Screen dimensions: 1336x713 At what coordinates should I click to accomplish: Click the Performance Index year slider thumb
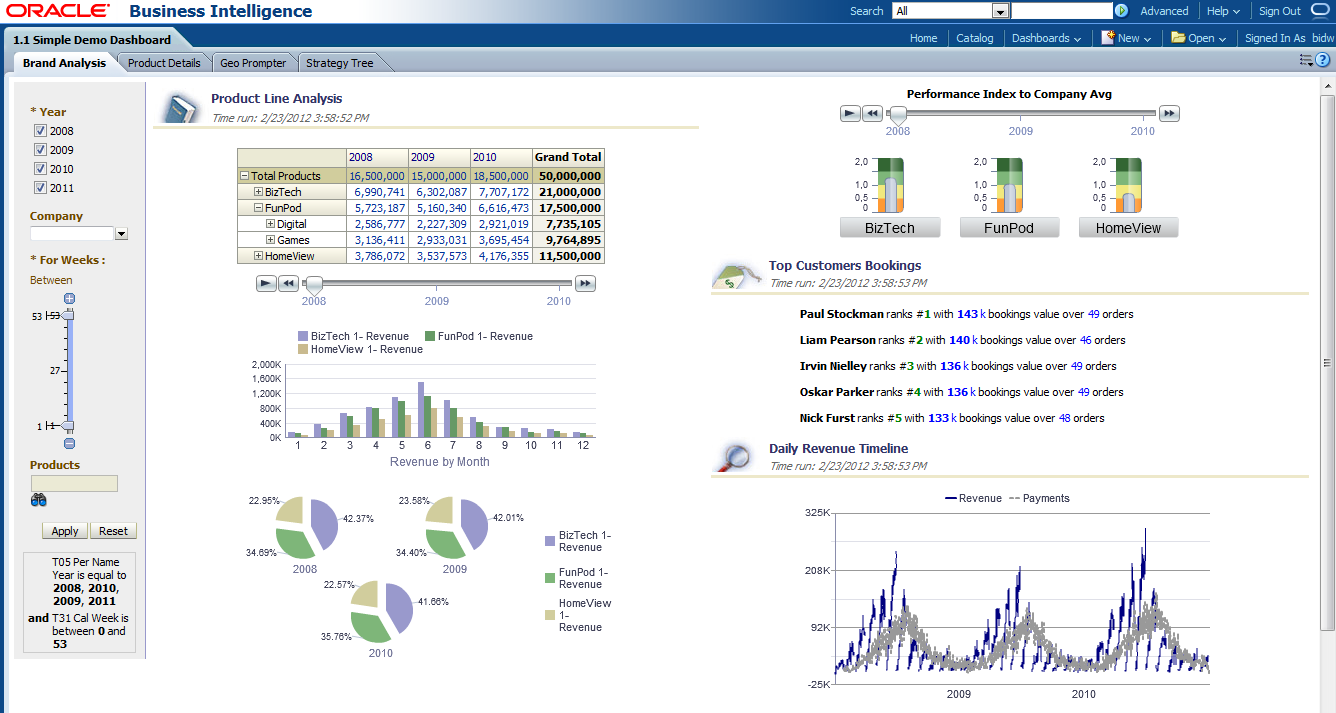898,115
